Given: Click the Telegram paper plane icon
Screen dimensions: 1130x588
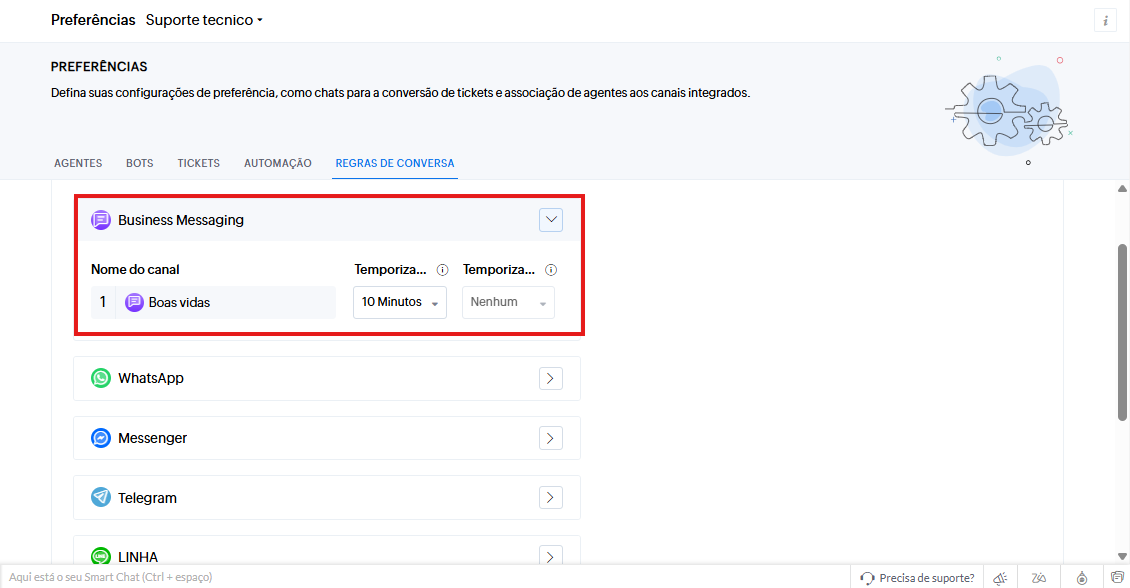Looking at the screenshot, I should 101,498.
